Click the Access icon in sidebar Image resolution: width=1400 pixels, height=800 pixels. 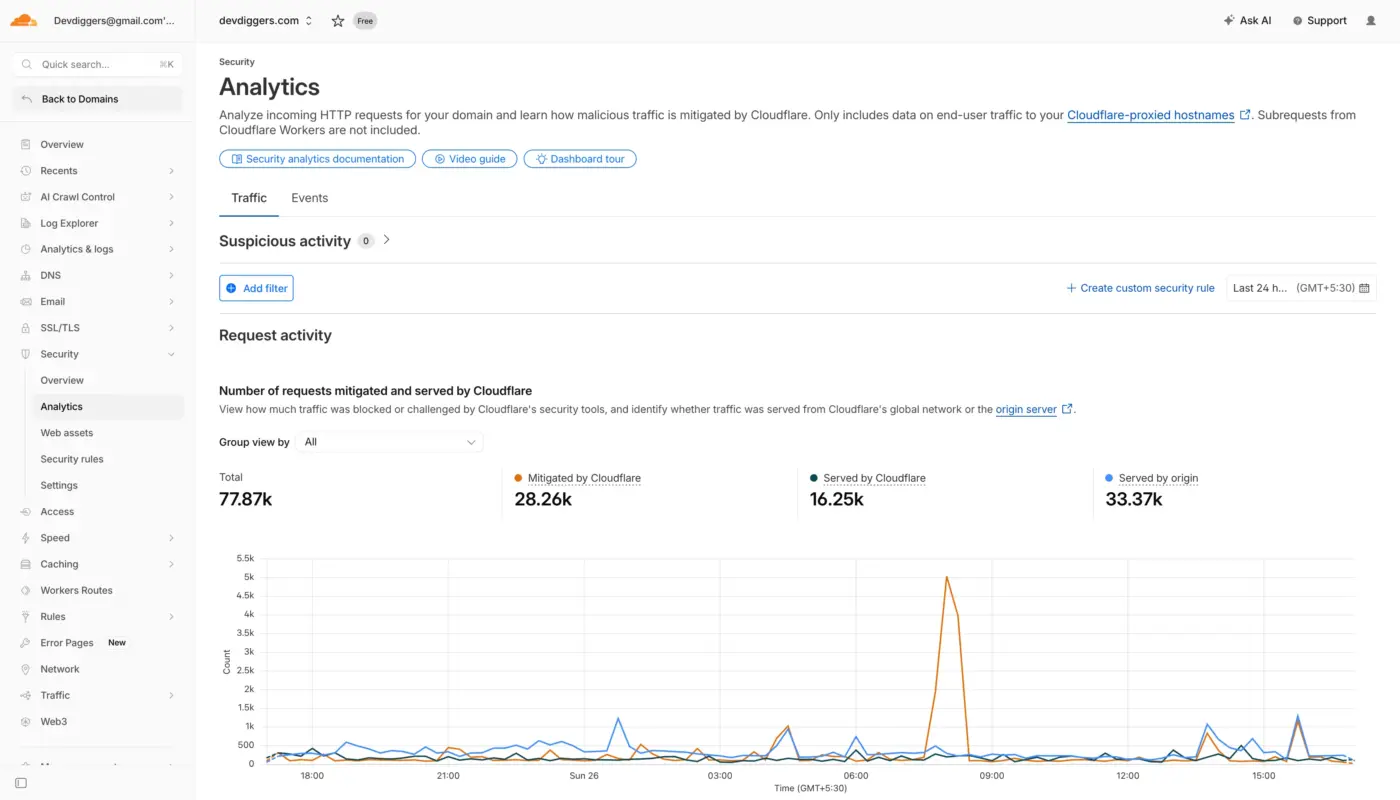click(x=26, y=512)
